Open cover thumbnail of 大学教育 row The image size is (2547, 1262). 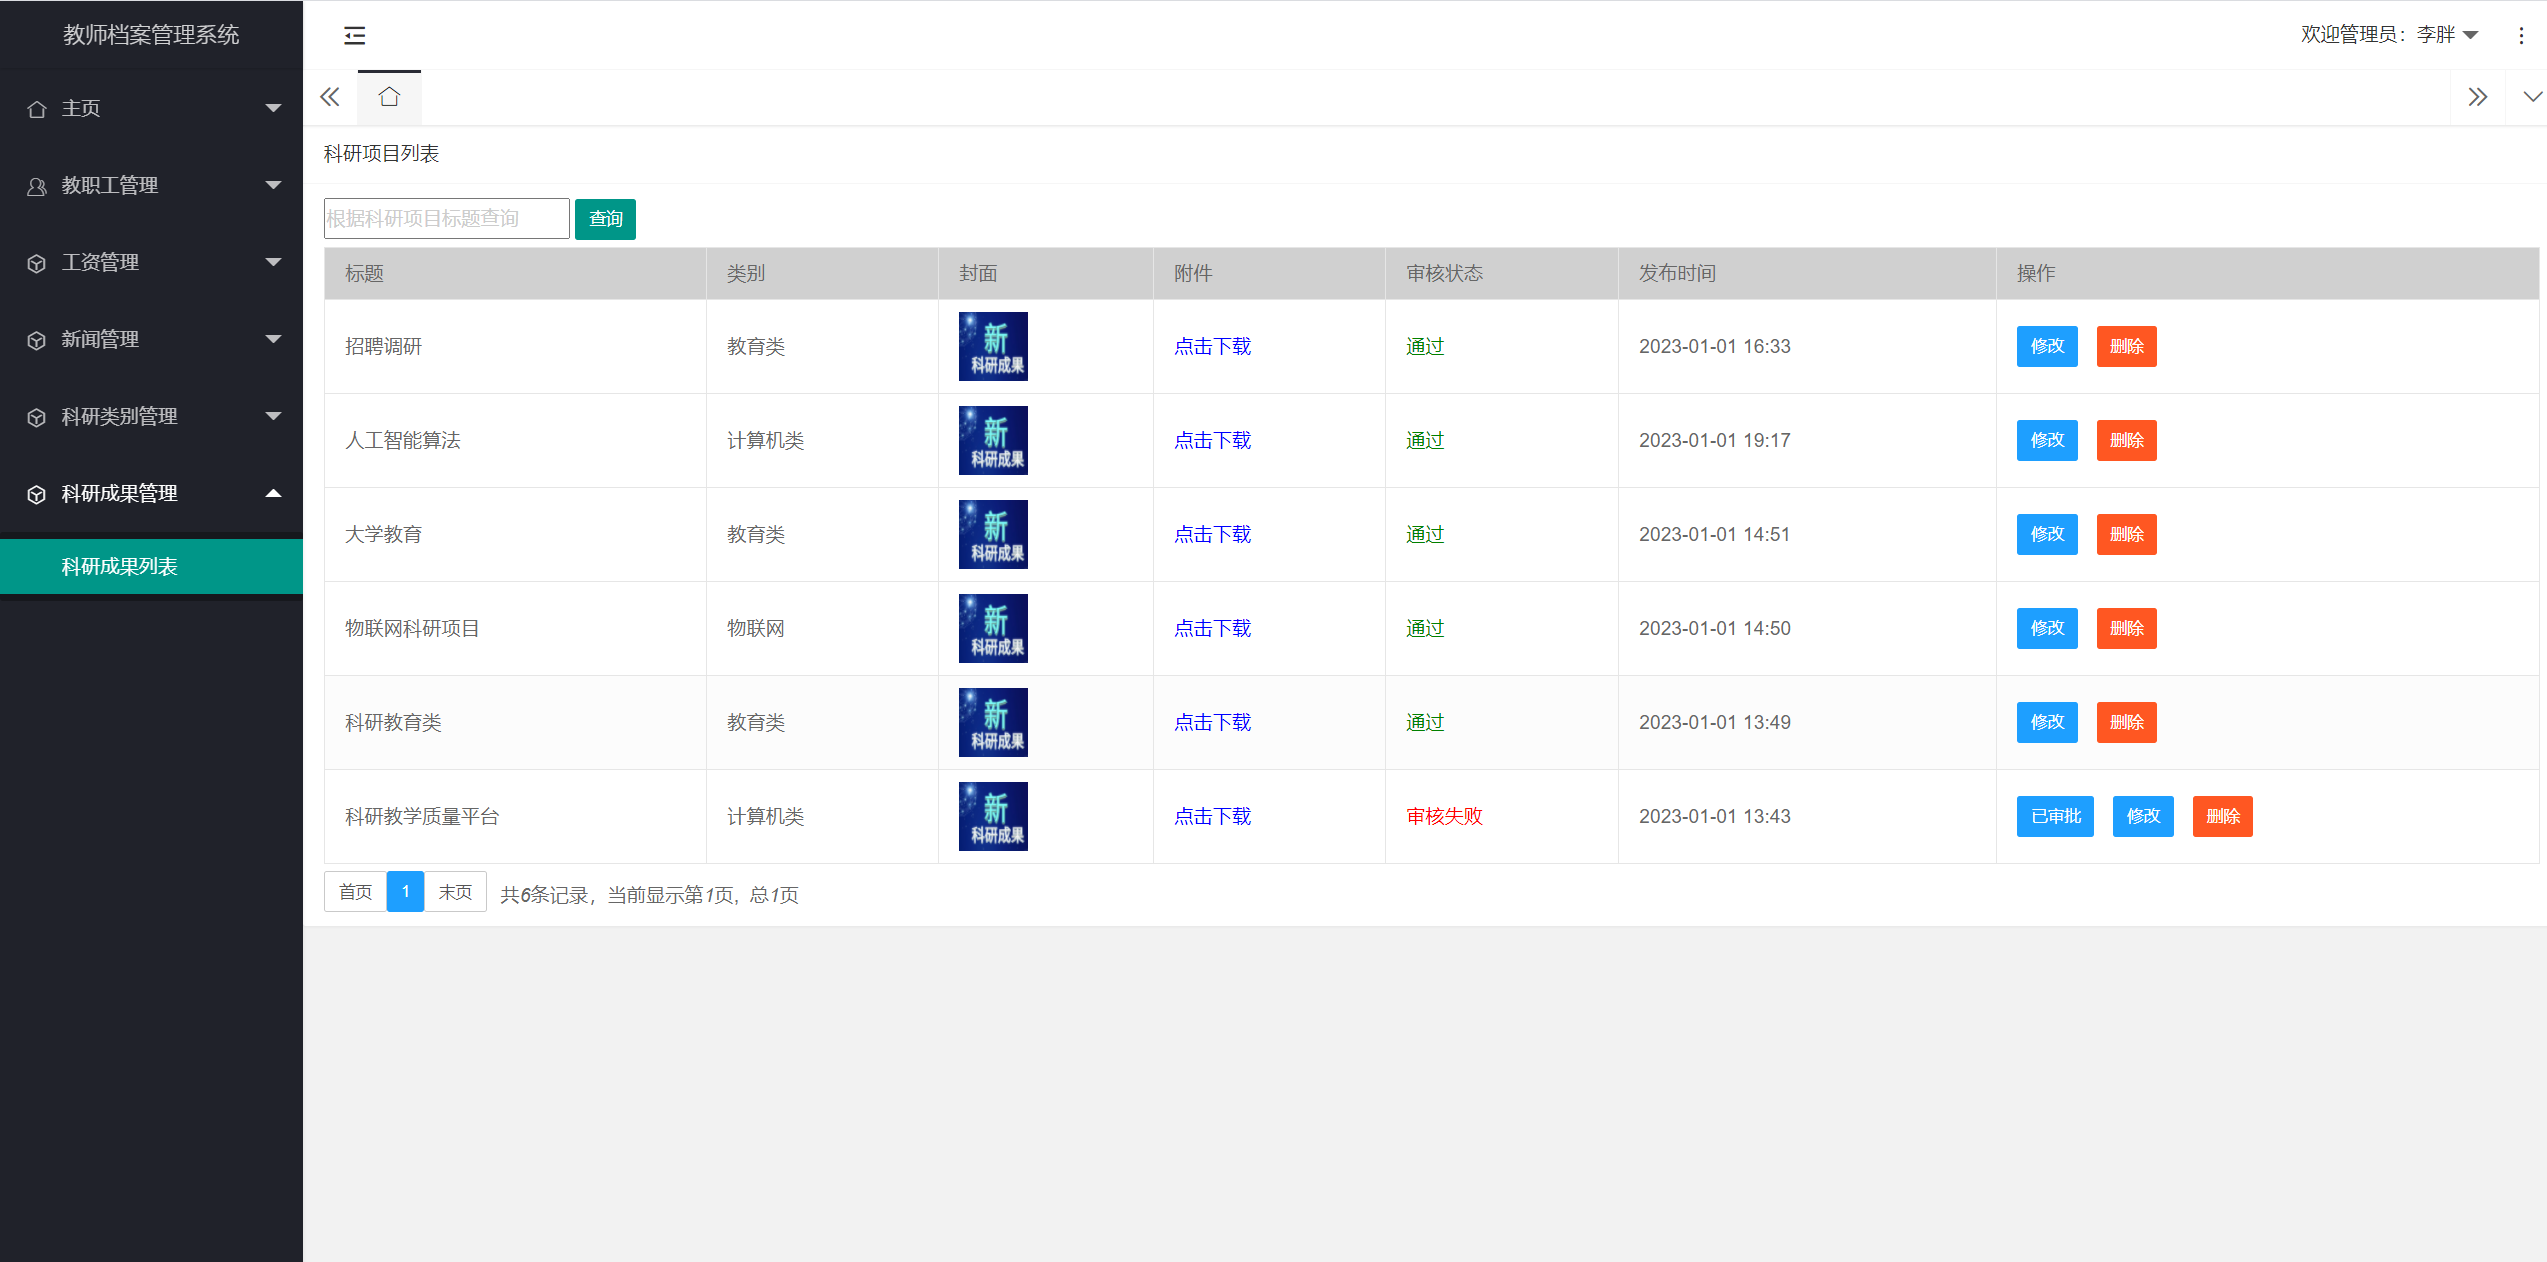(993, 534)
